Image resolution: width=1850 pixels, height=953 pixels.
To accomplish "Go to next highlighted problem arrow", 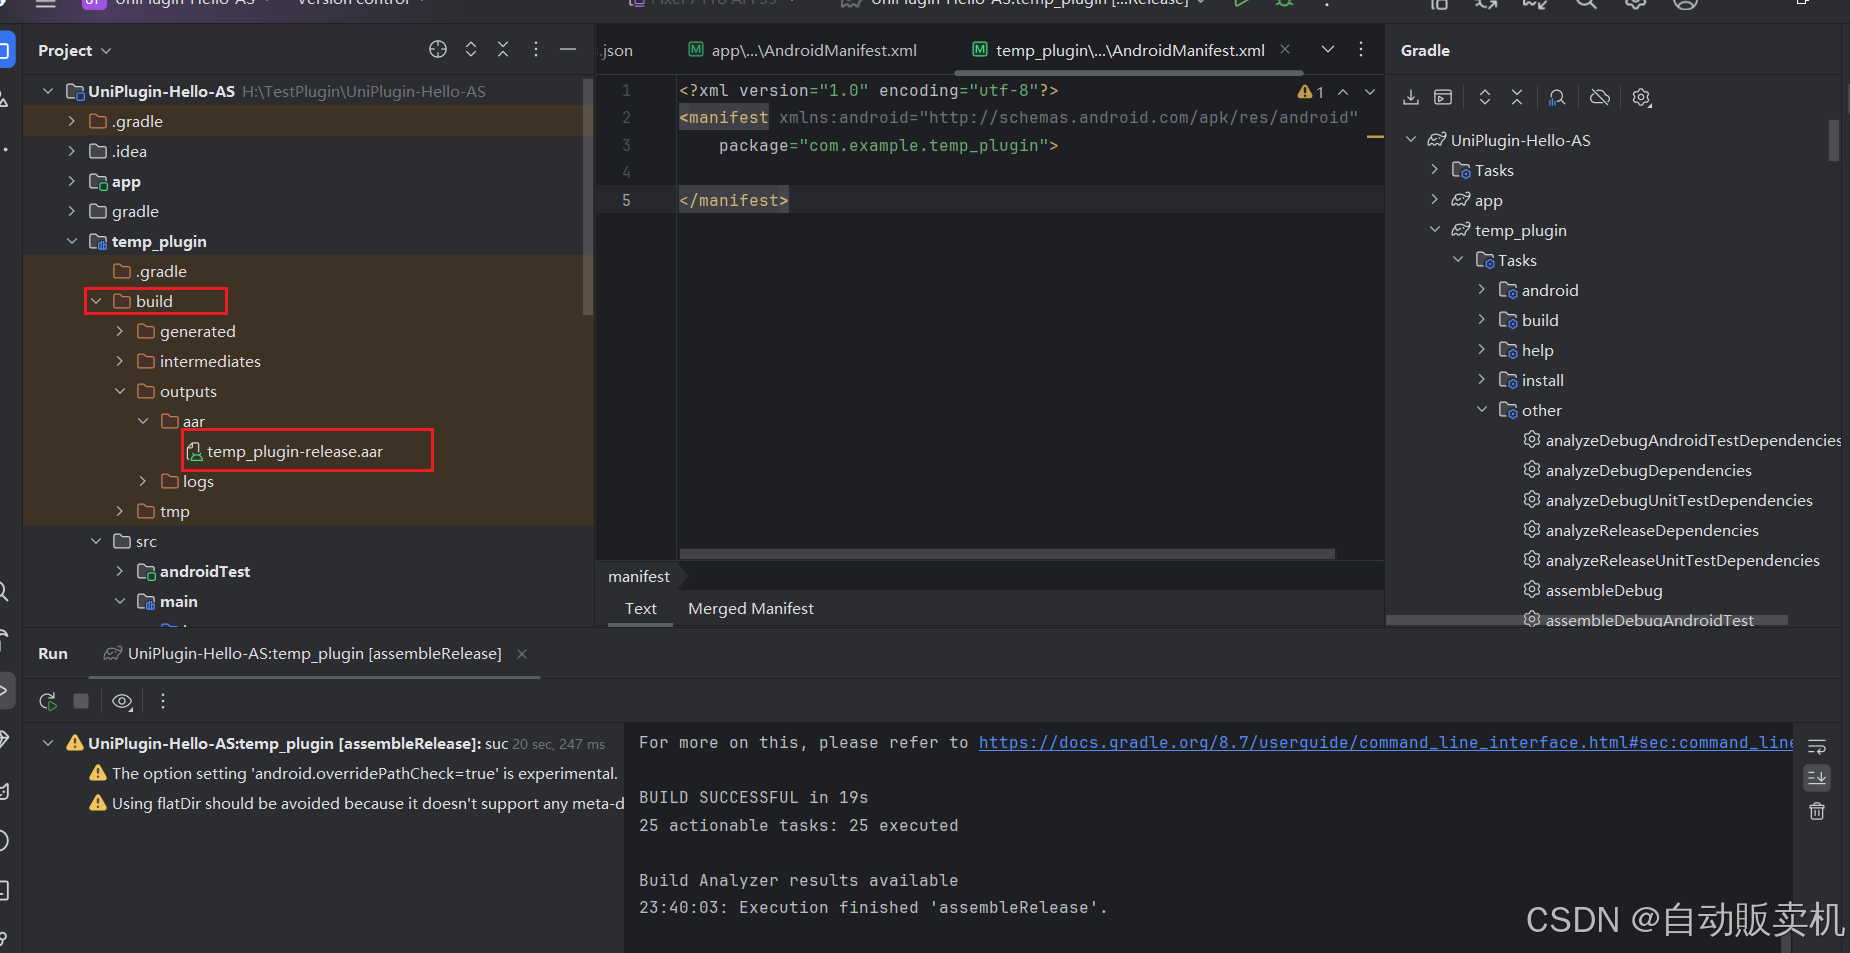I will coord(1370,92).
